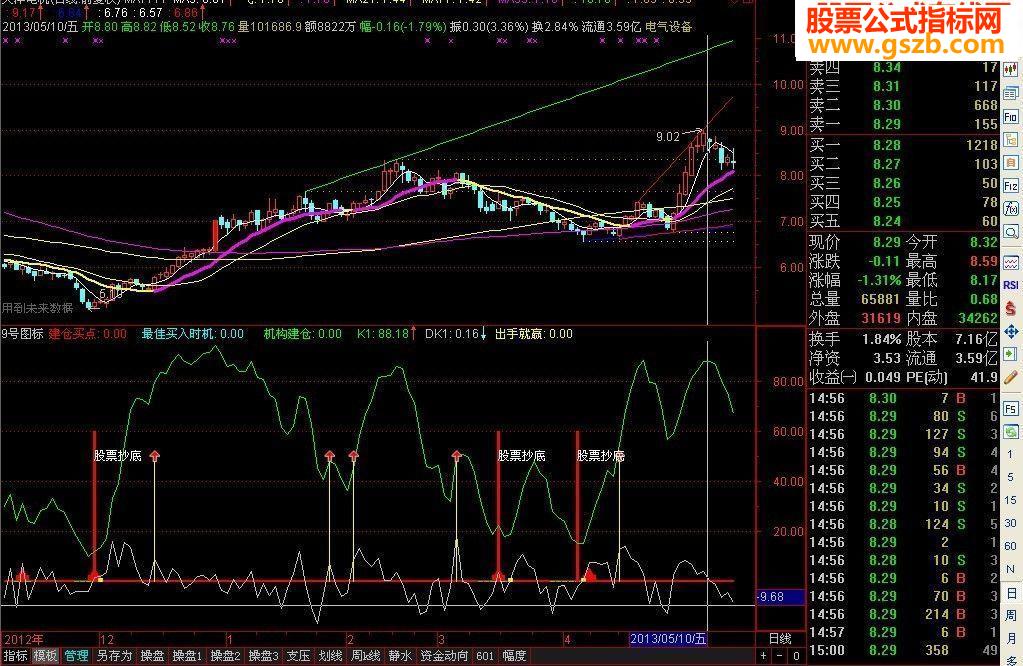Viewport: 1023px width, 666px height.
Task: Switch to the daily 日 period
Action: [x=1011, y=593]
